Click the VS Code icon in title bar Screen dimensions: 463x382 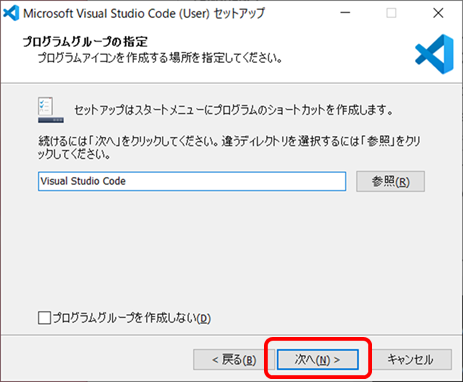11,13
